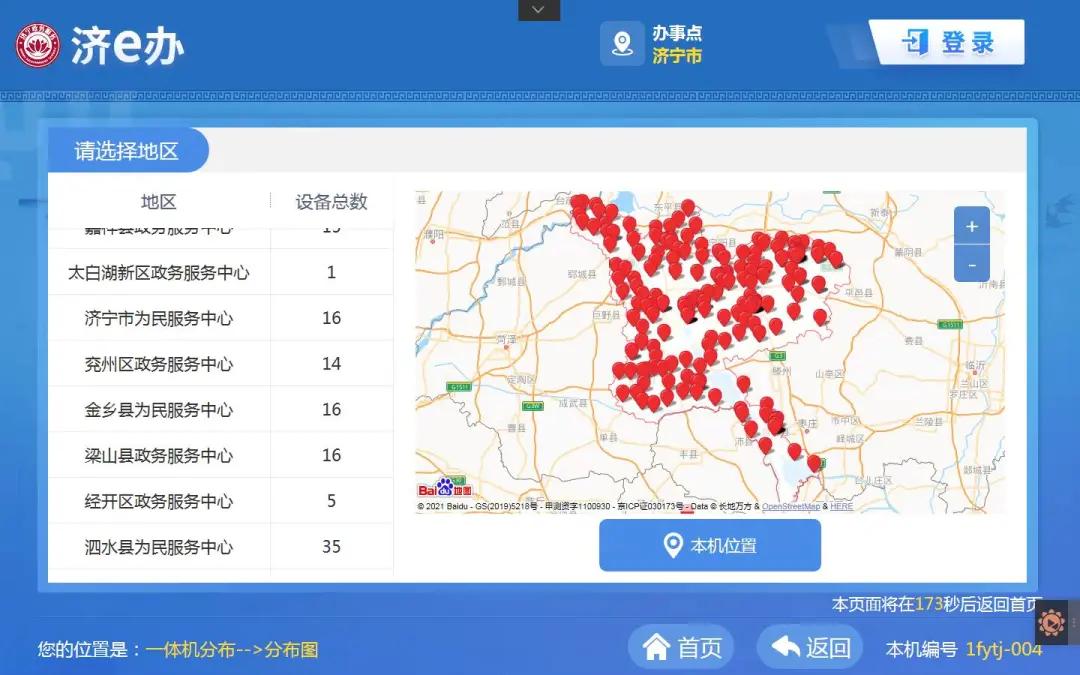1080x675 pixels.
Task: Open the HERE attribution link
Action: pyautogui.click(x=842, y=506)
